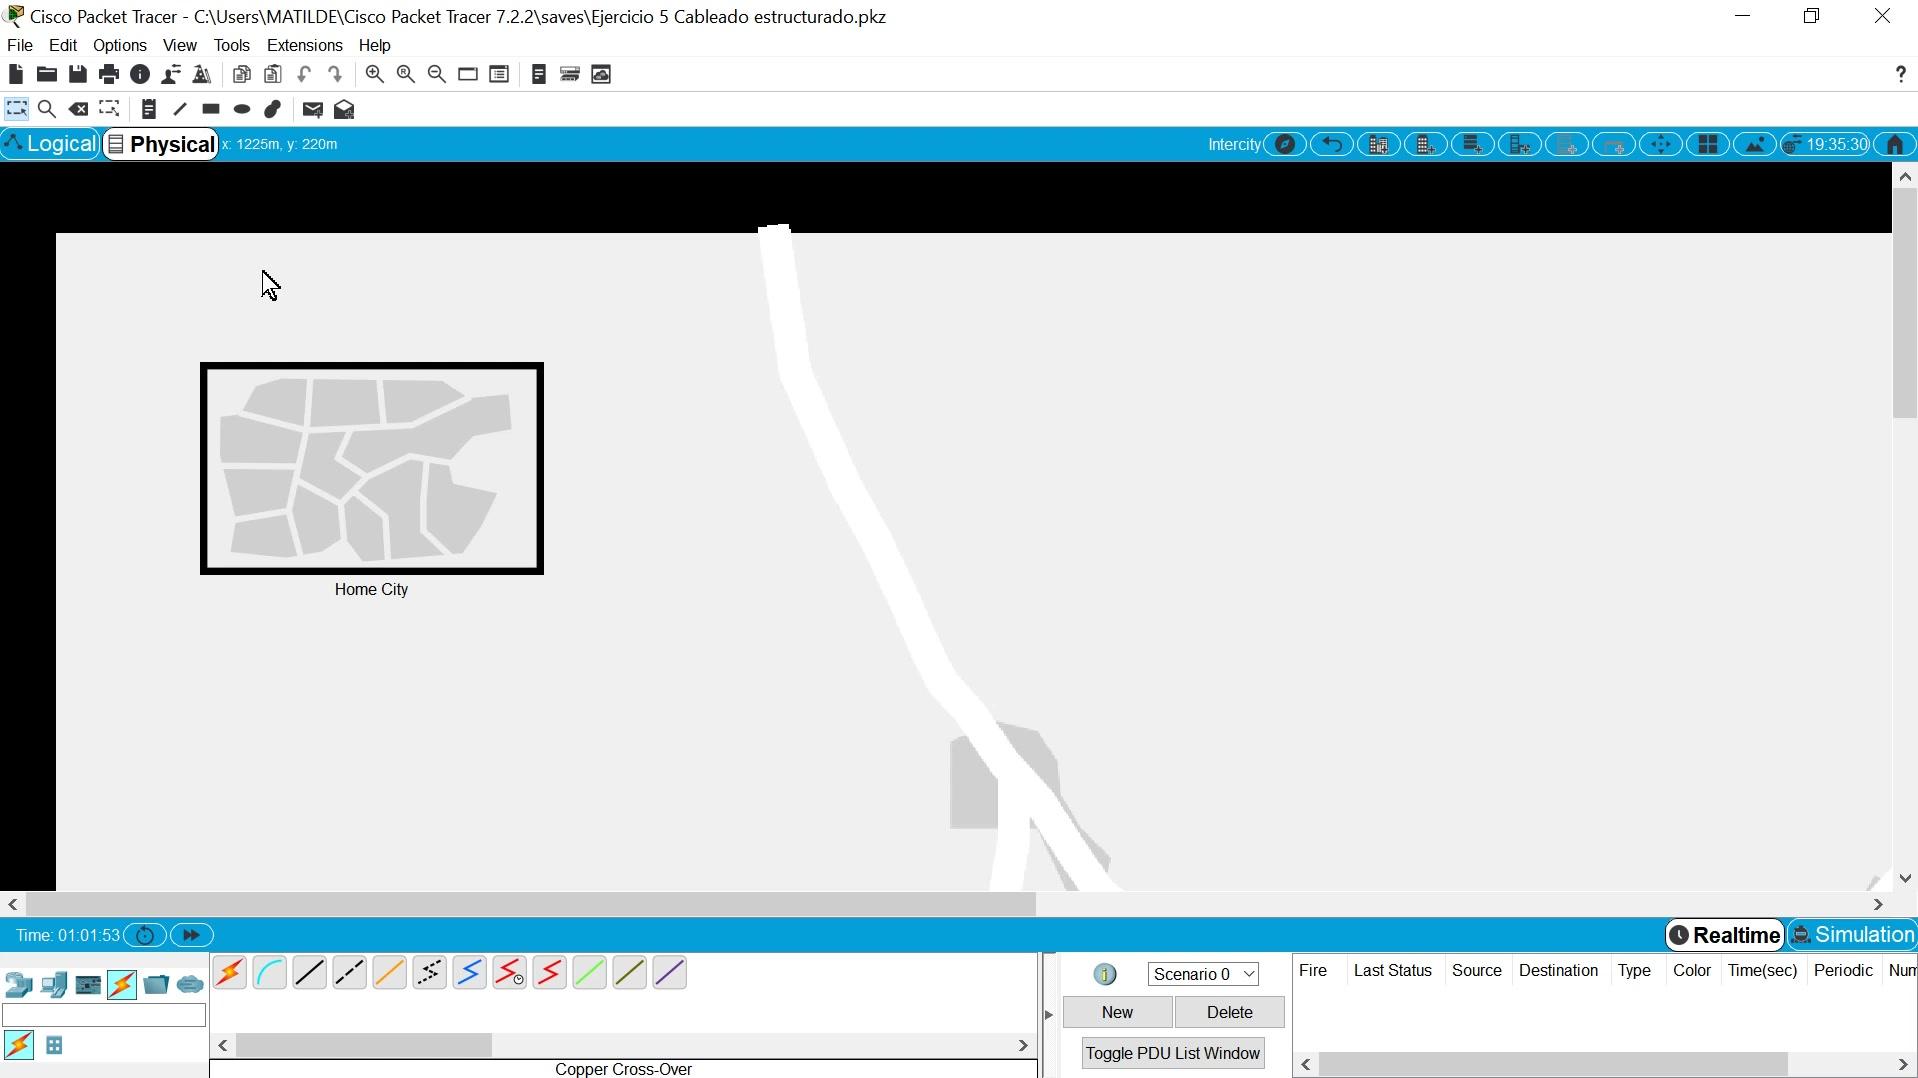
Task: Click the New scenario button
Action: click(x=1118, y=1013)
